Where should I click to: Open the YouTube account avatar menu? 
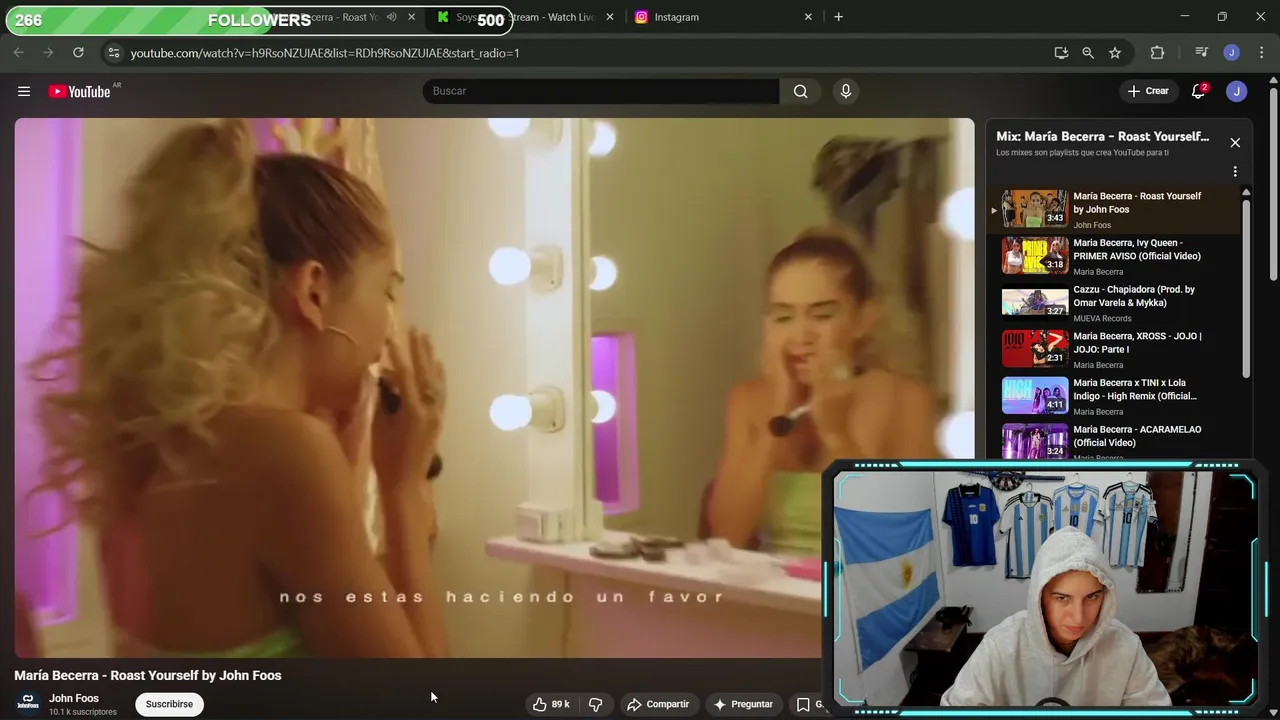pos(1237,91)
